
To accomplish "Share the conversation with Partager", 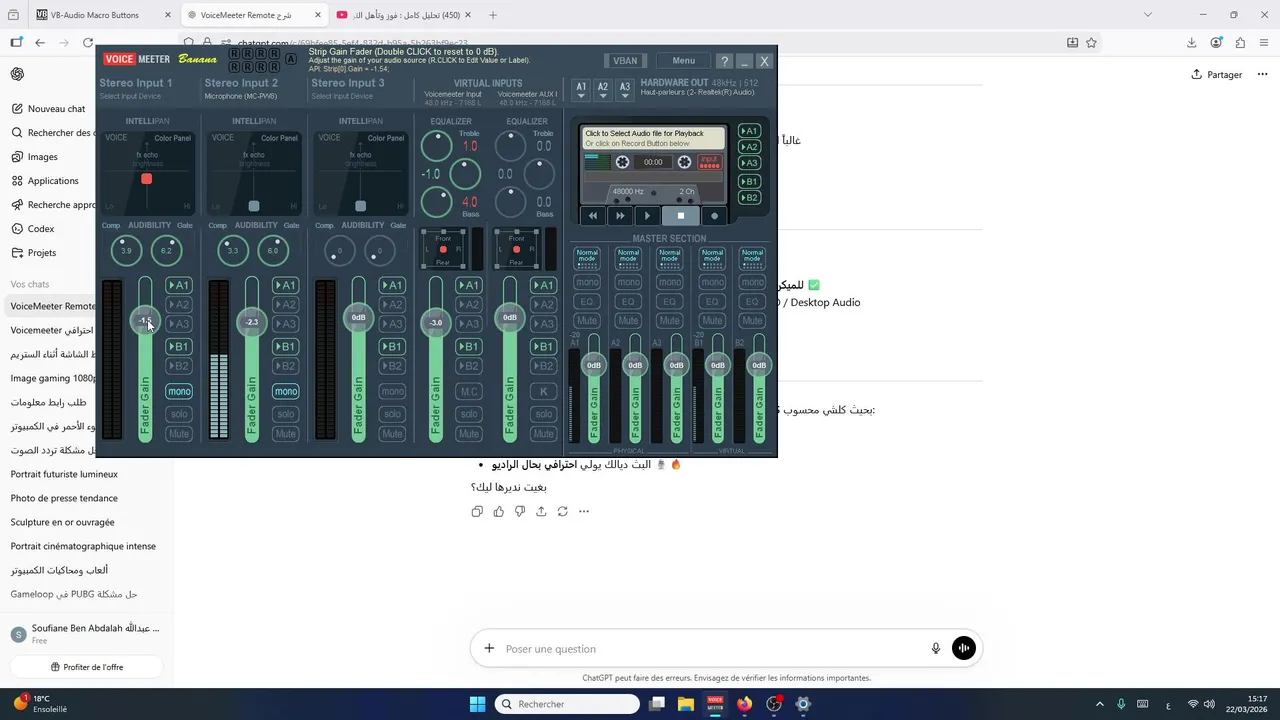I will pos(1217,75).
